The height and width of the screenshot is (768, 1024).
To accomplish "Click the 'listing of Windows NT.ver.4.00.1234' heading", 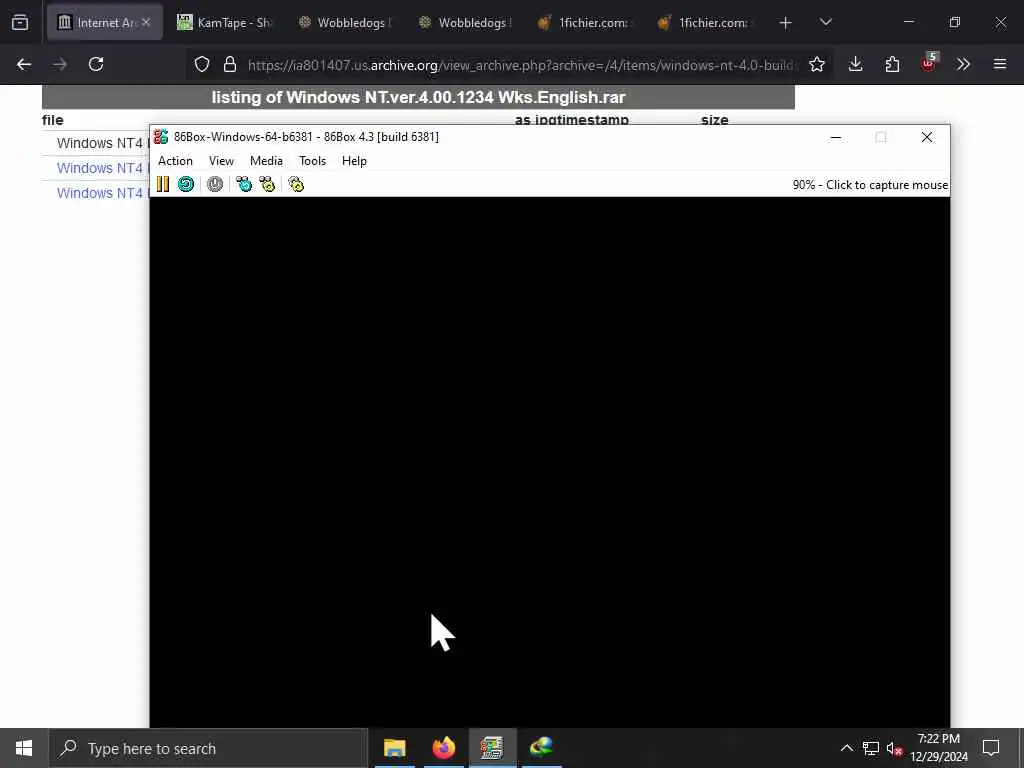I will pos(419,97).
